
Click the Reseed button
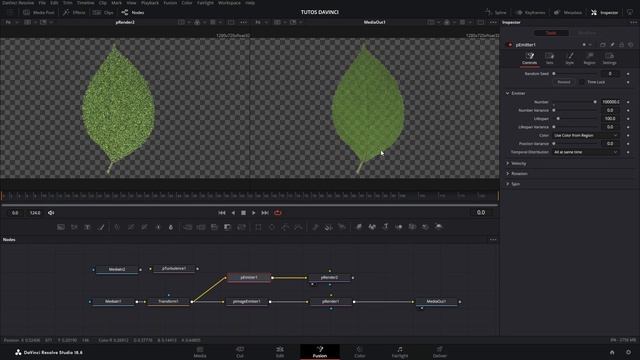pos(564,82)
